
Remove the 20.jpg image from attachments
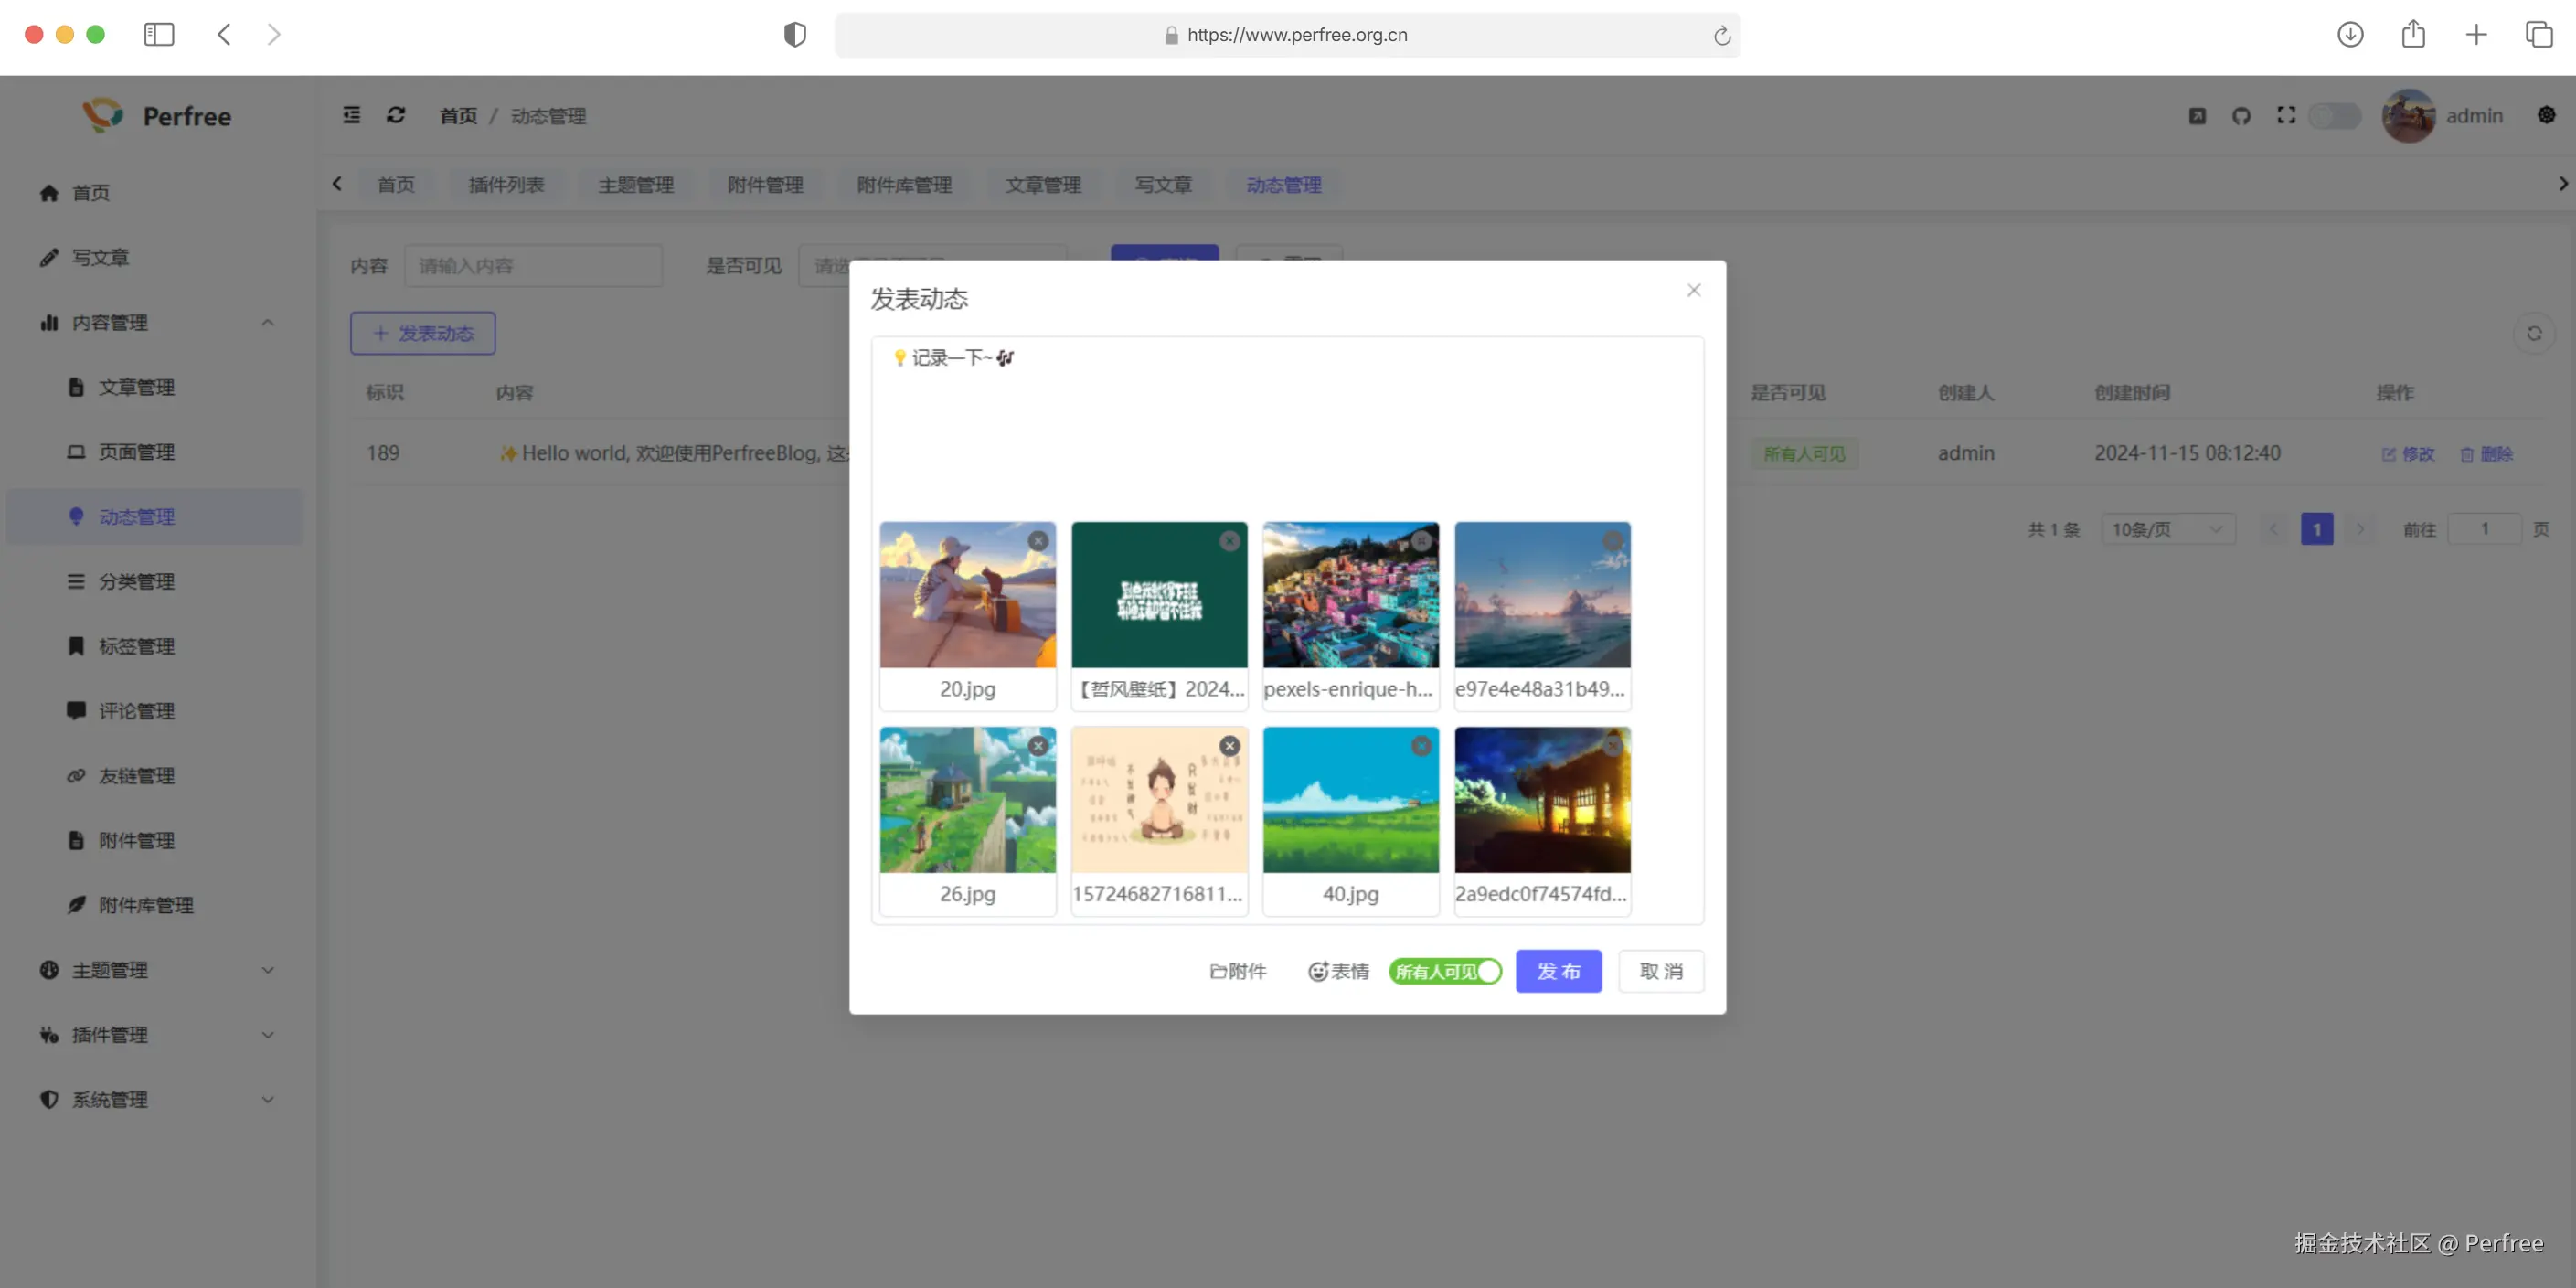[1038, 541]
